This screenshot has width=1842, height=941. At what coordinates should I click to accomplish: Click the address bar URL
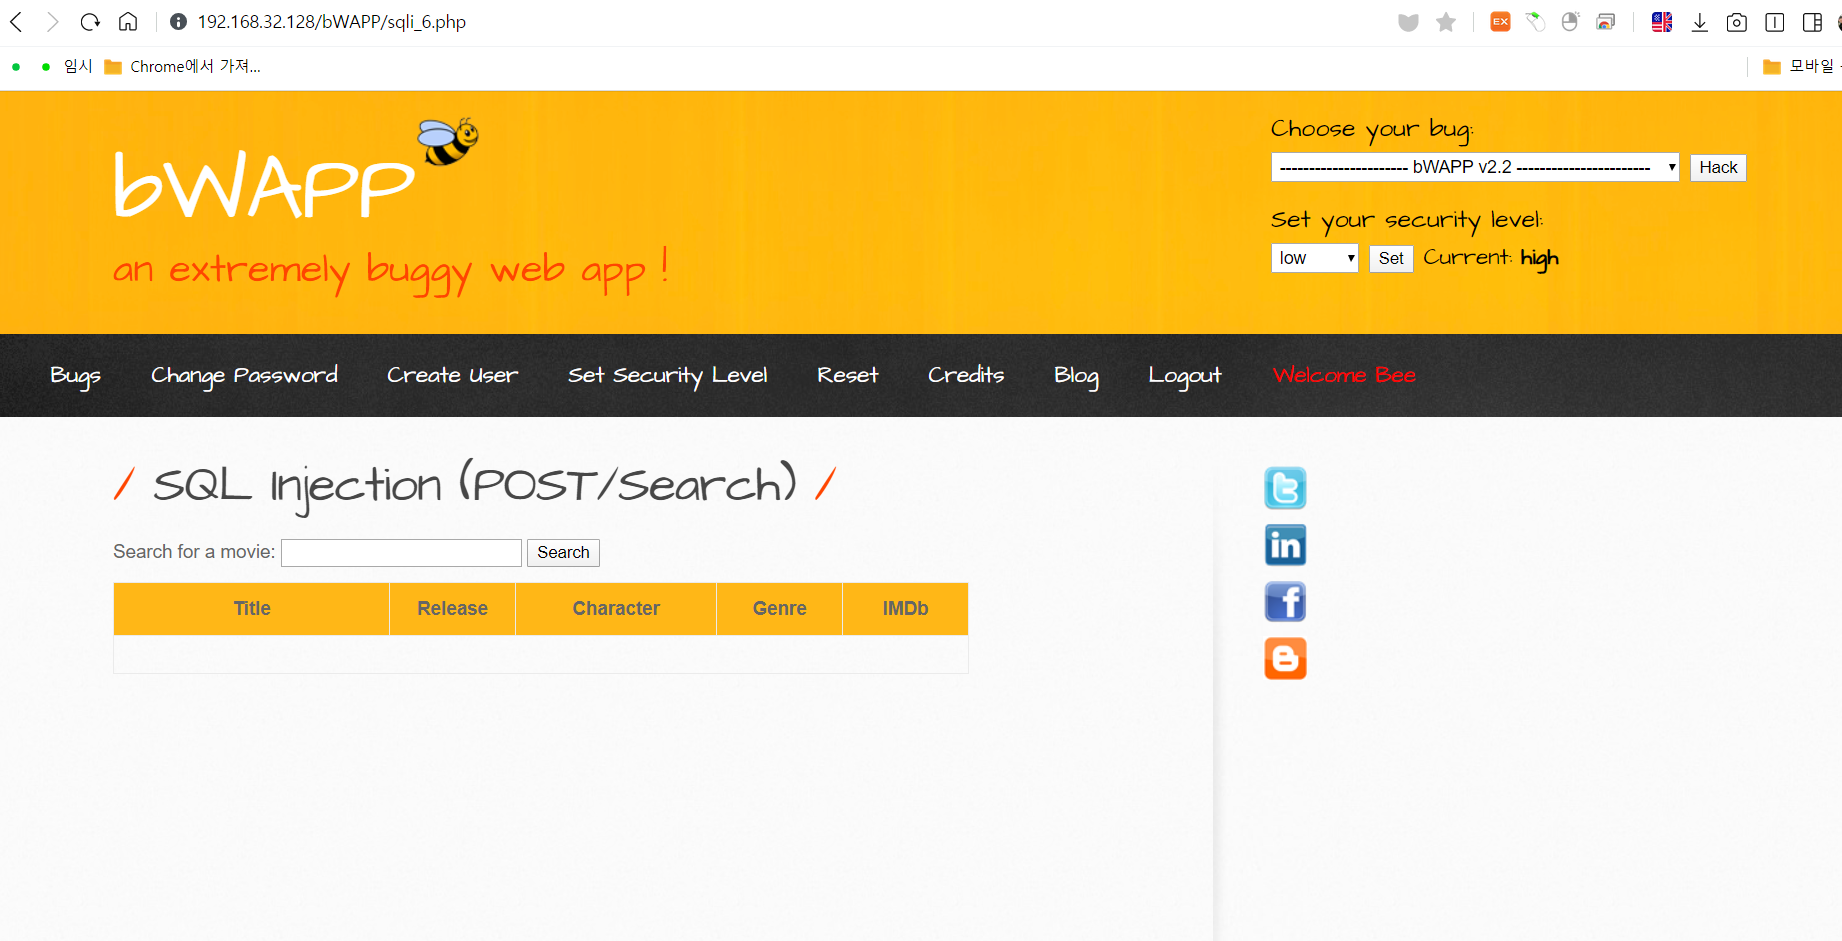(x=331, y=22)
